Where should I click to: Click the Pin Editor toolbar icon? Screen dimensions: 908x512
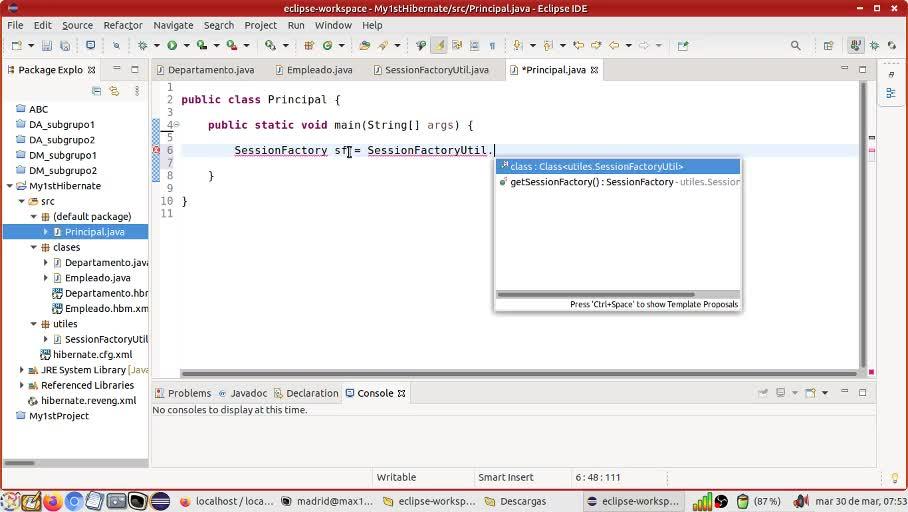(683, 46)
